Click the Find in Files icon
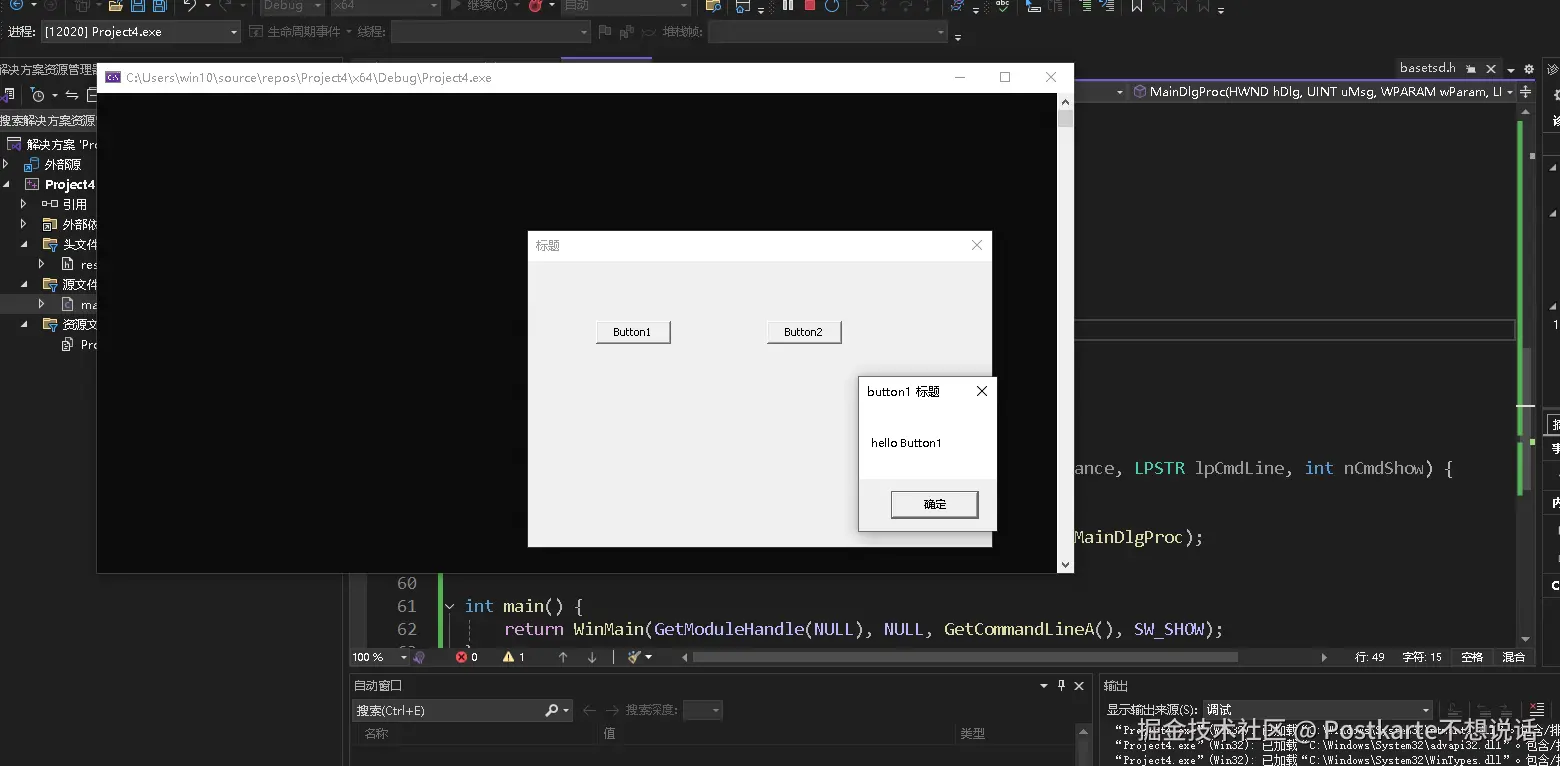 click(713, 6)
